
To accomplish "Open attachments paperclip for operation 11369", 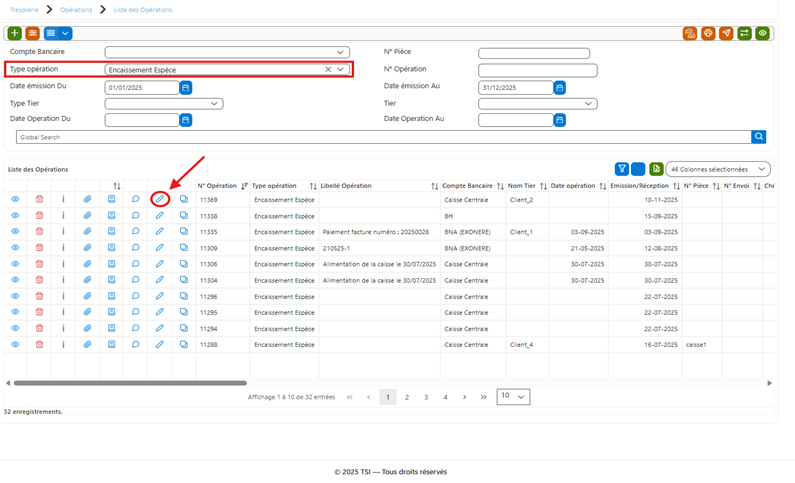I will [x=87, y=200].
